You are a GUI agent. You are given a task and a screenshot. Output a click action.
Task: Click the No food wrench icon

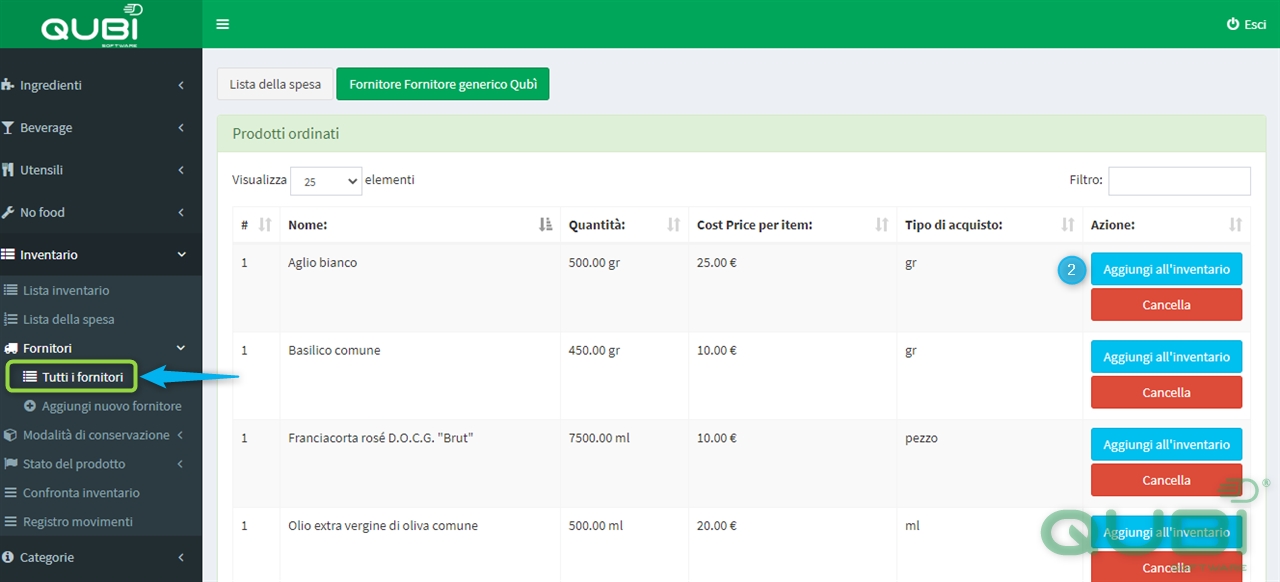pos(8,212)
